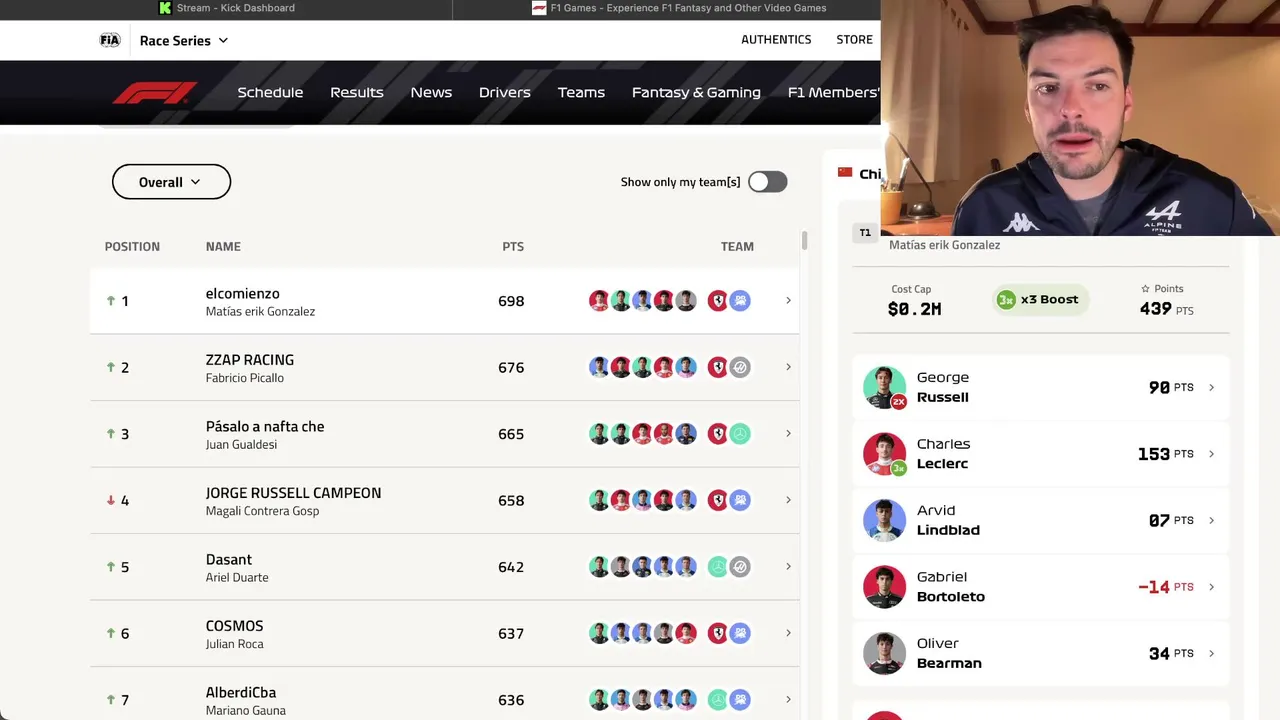
Task: Open the F1 Members menu item
Action: tap(834, 92)
